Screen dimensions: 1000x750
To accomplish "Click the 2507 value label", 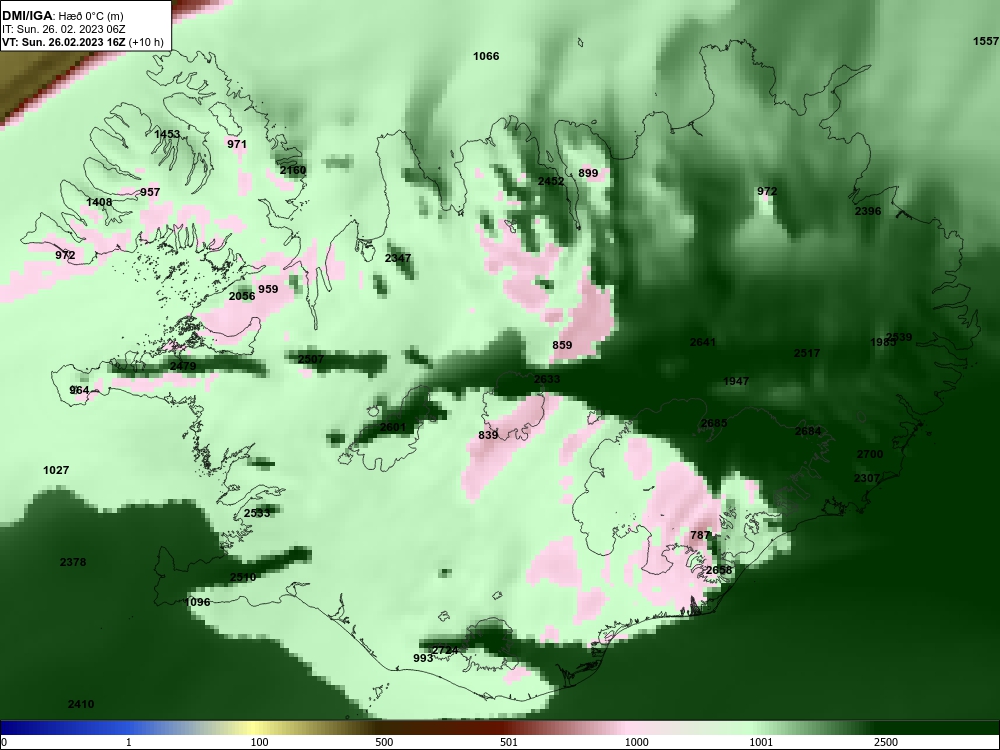I will [x=311, y=359].
